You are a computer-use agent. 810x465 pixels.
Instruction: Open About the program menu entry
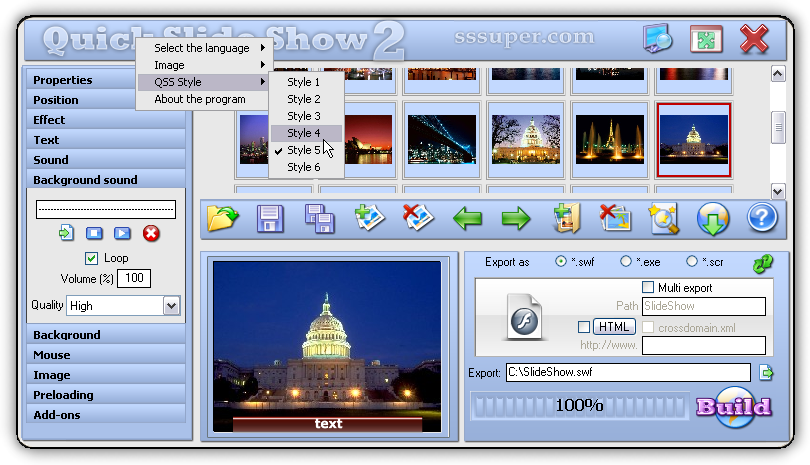click(x=200, y=99)
